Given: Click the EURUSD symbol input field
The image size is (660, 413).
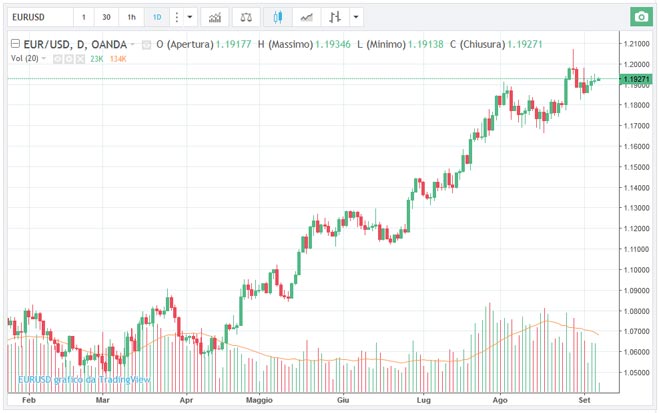Looking at the screenshot, I should click(x=36, y=18).
